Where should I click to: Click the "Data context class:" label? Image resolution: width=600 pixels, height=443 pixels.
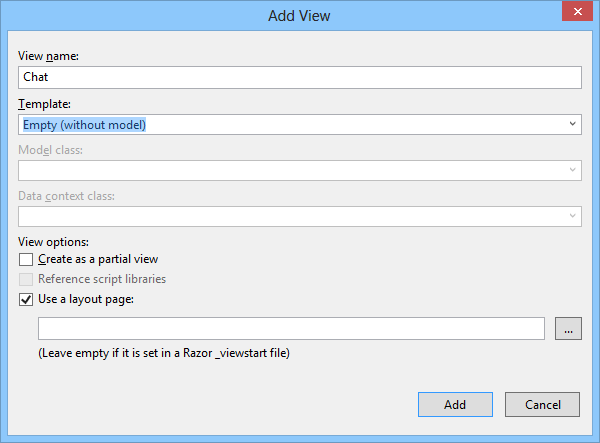coord(66,195)
